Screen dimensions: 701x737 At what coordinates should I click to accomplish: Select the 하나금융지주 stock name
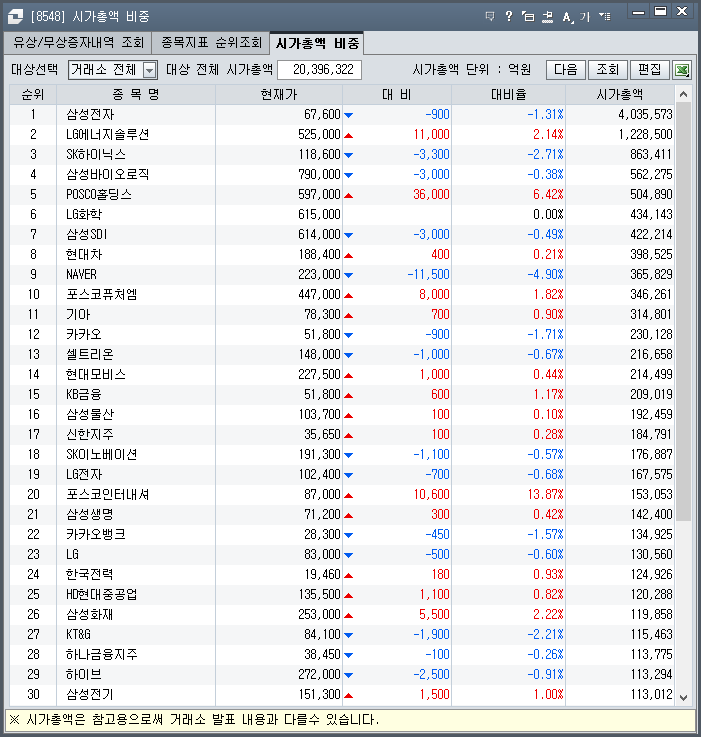point(102,654)
